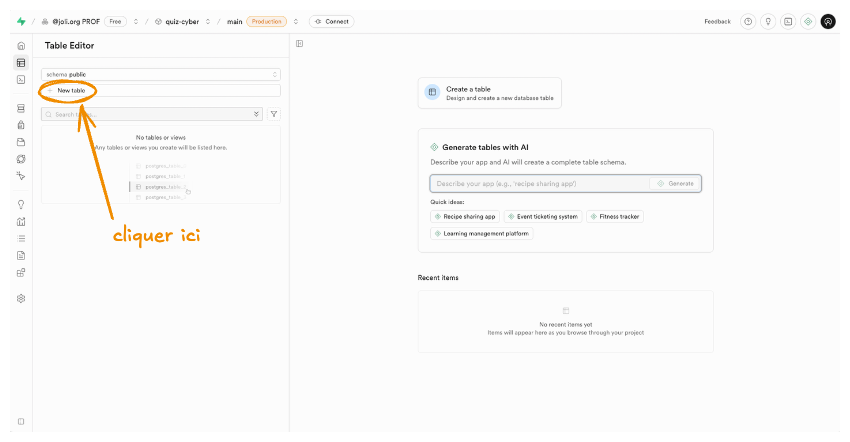
Task: Open the Help icon in top bar
Action: coord(747,21)
